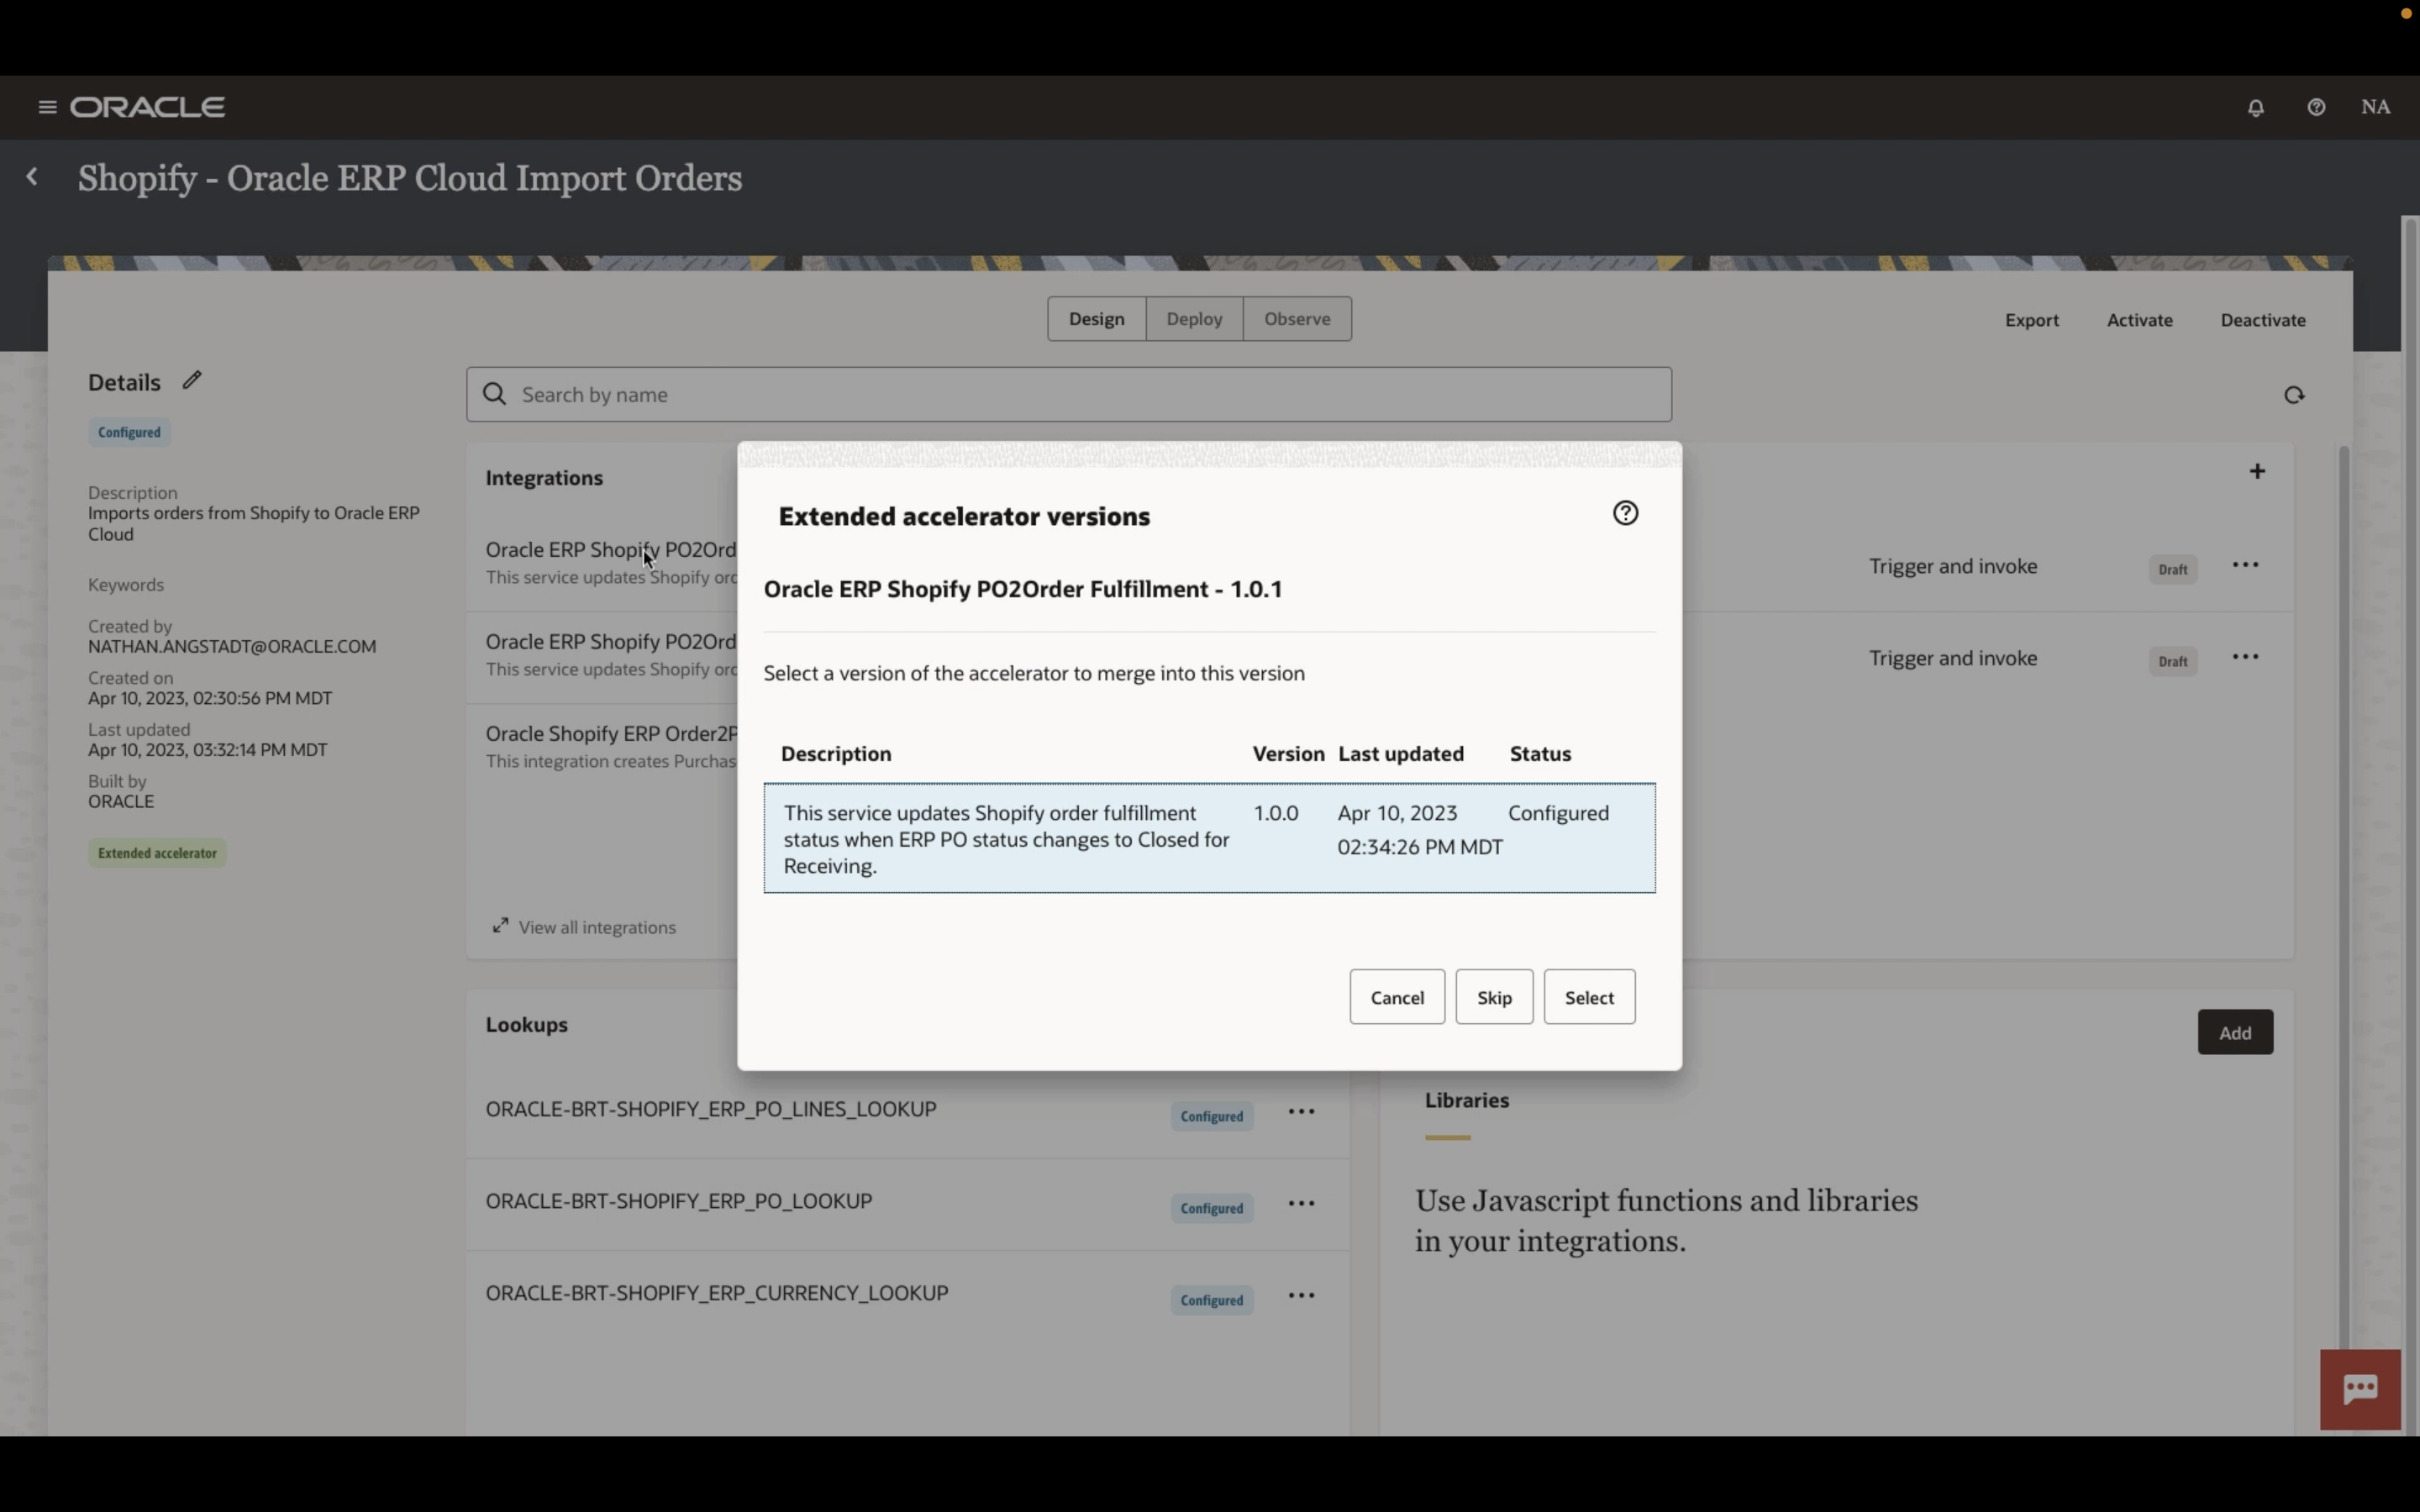Switch to the Observe tab
Image resolution: width=2420 pixels, height=1512 pixels.
1296,318
